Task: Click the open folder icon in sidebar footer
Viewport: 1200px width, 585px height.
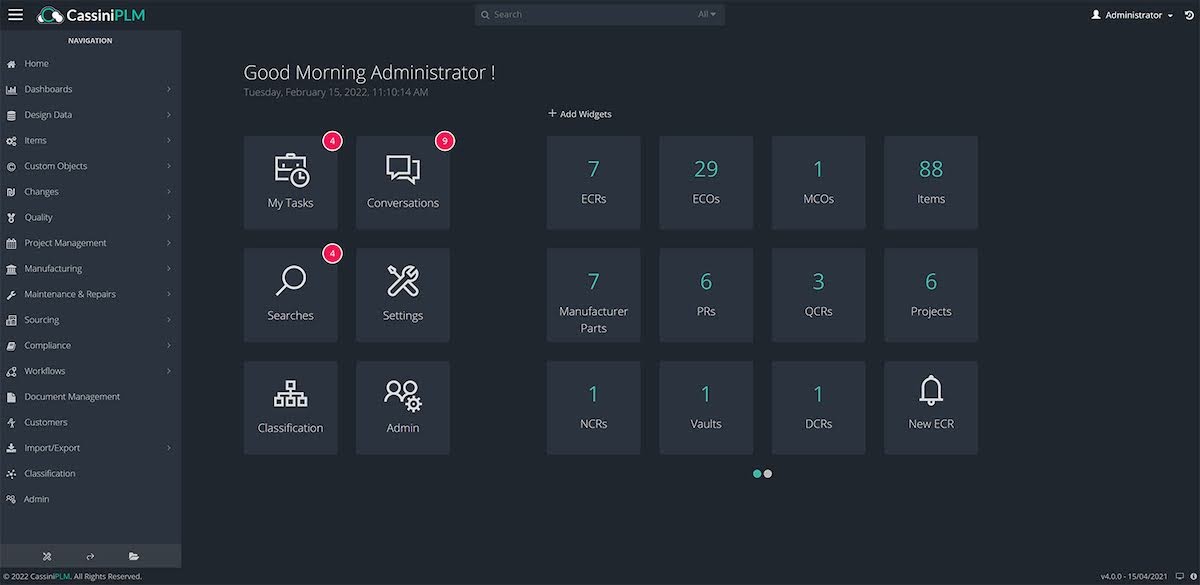Action: tap(134, 556)
